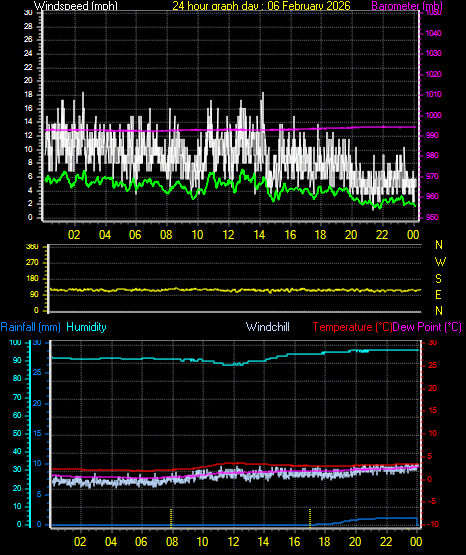Image resolution: width=466 pixels, height=555 pixels.
Task: Click the 14 hour label under windspeed chart
Action: pyautogui.click(x=259, y=235)
